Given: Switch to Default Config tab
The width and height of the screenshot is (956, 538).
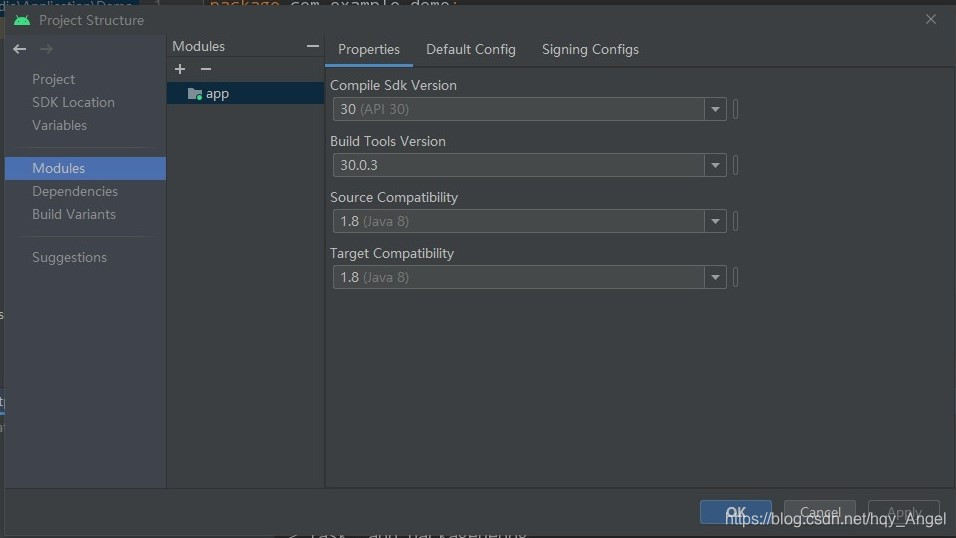Looking at the screenshot, I should (x=471, y=50).
